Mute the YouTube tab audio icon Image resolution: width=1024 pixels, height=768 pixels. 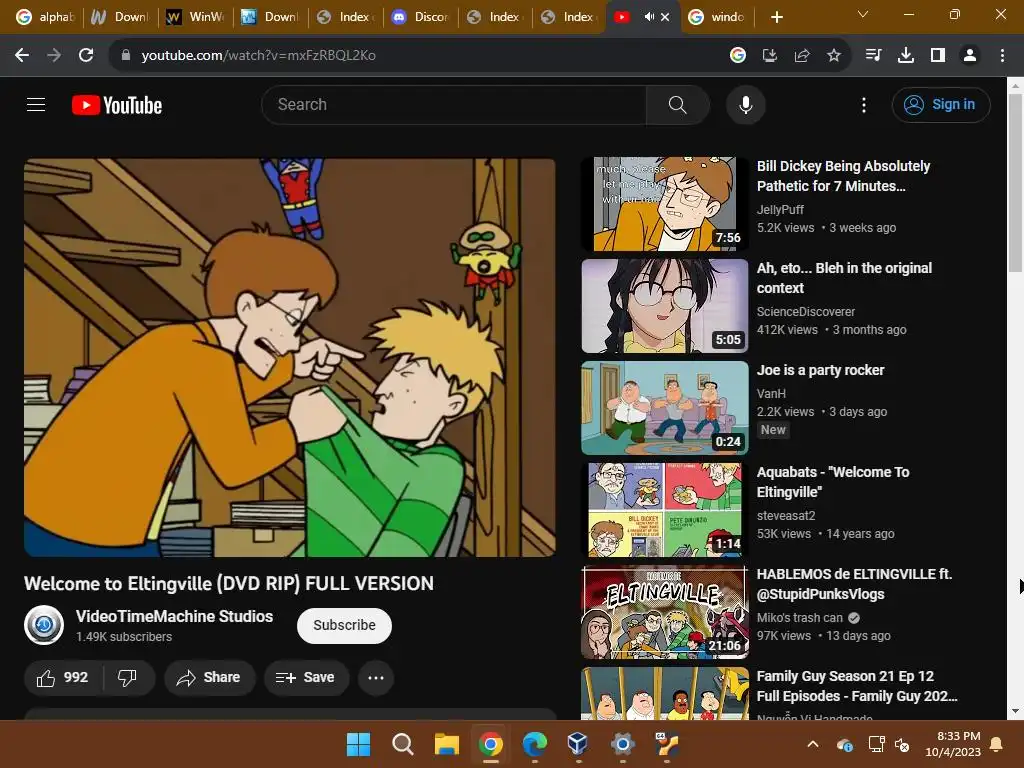pos(648,17)
